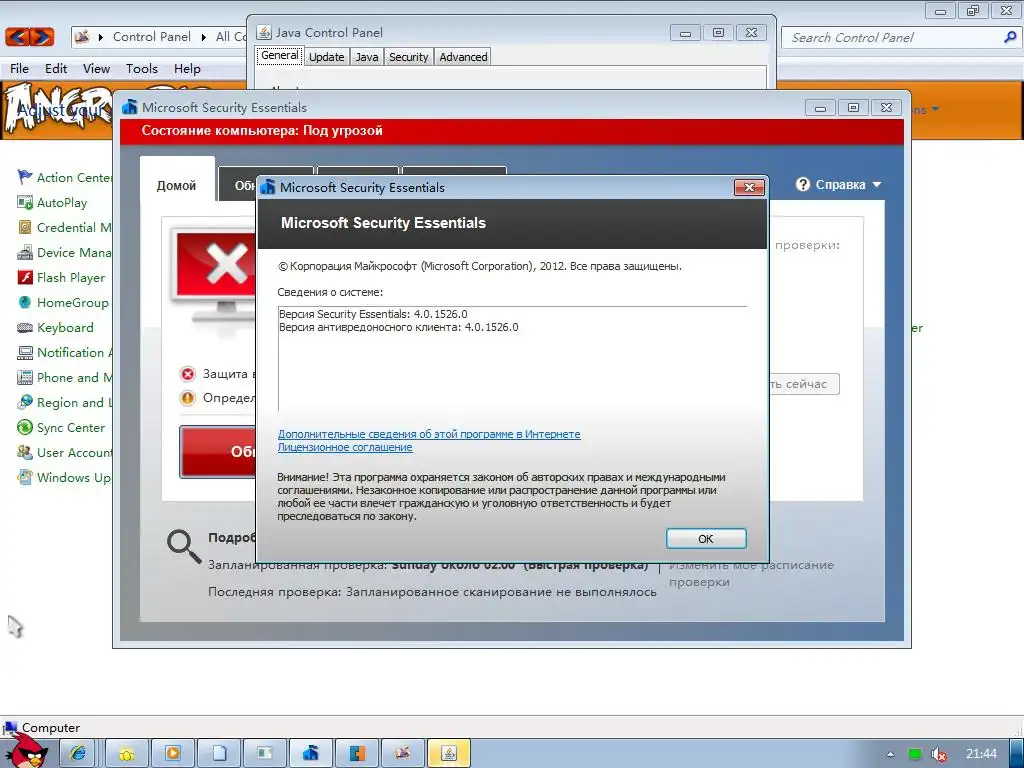
Task: Click the magnifier scan details icon
Action: 184,546
